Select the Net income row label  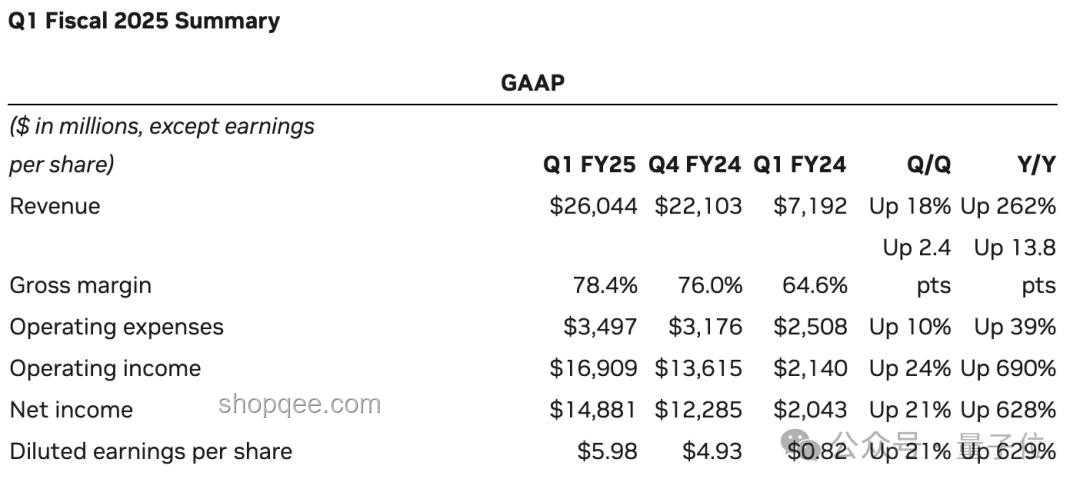(71, 410)
